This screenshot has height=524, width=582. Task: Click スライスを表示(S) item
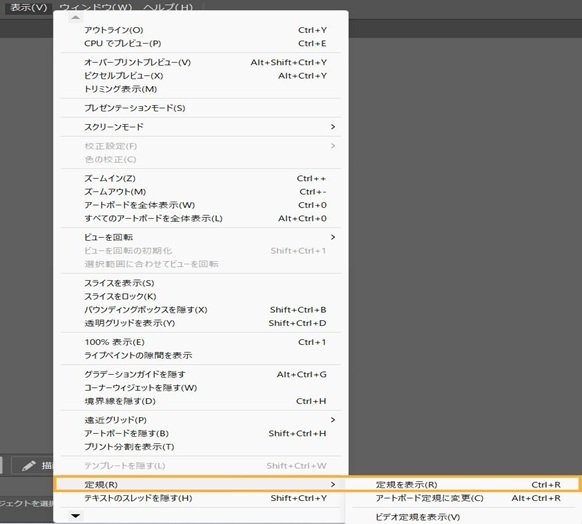pyautogui.click(x=201, y=283)
